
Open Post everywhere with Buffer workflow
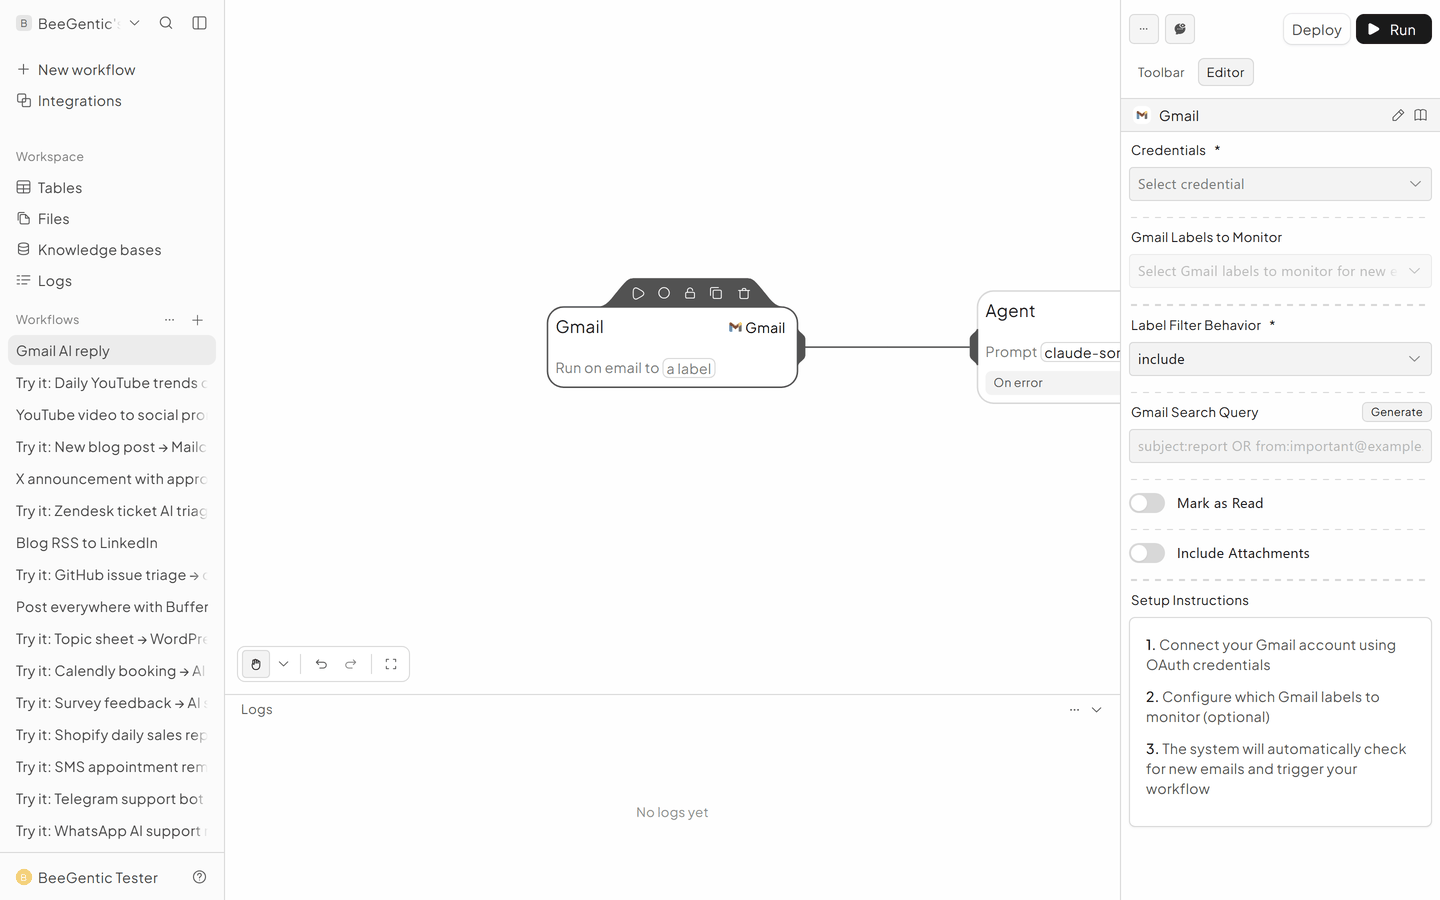(x=112, y=607)
